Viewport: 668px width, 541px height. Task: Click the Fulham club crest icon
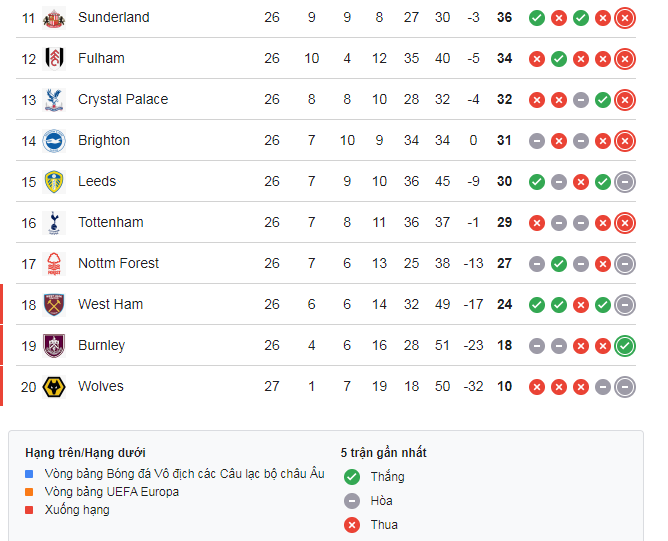click(54, 59)
